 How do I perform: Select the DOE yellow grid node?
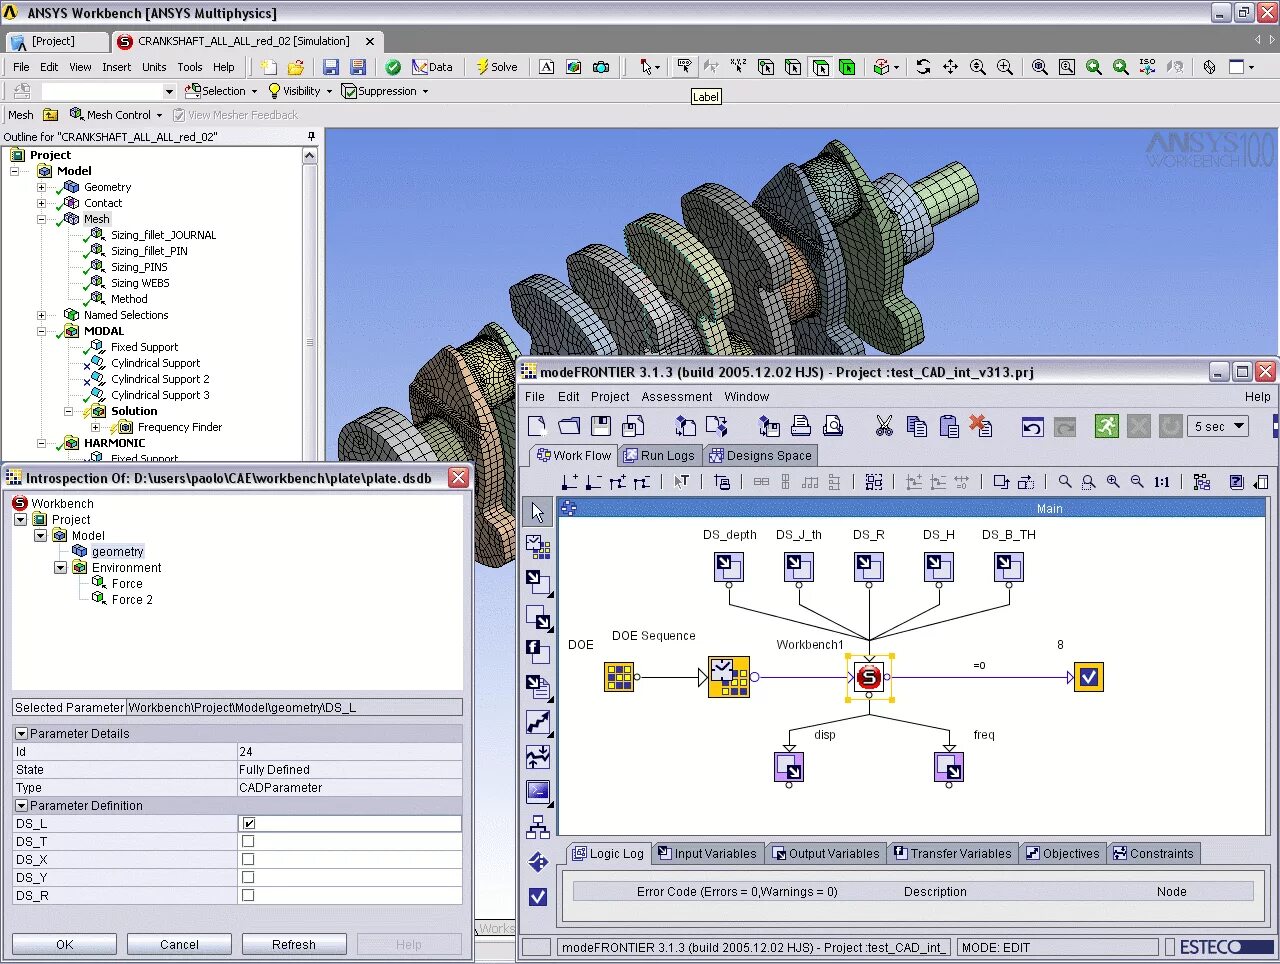click(x=619, y=677)
